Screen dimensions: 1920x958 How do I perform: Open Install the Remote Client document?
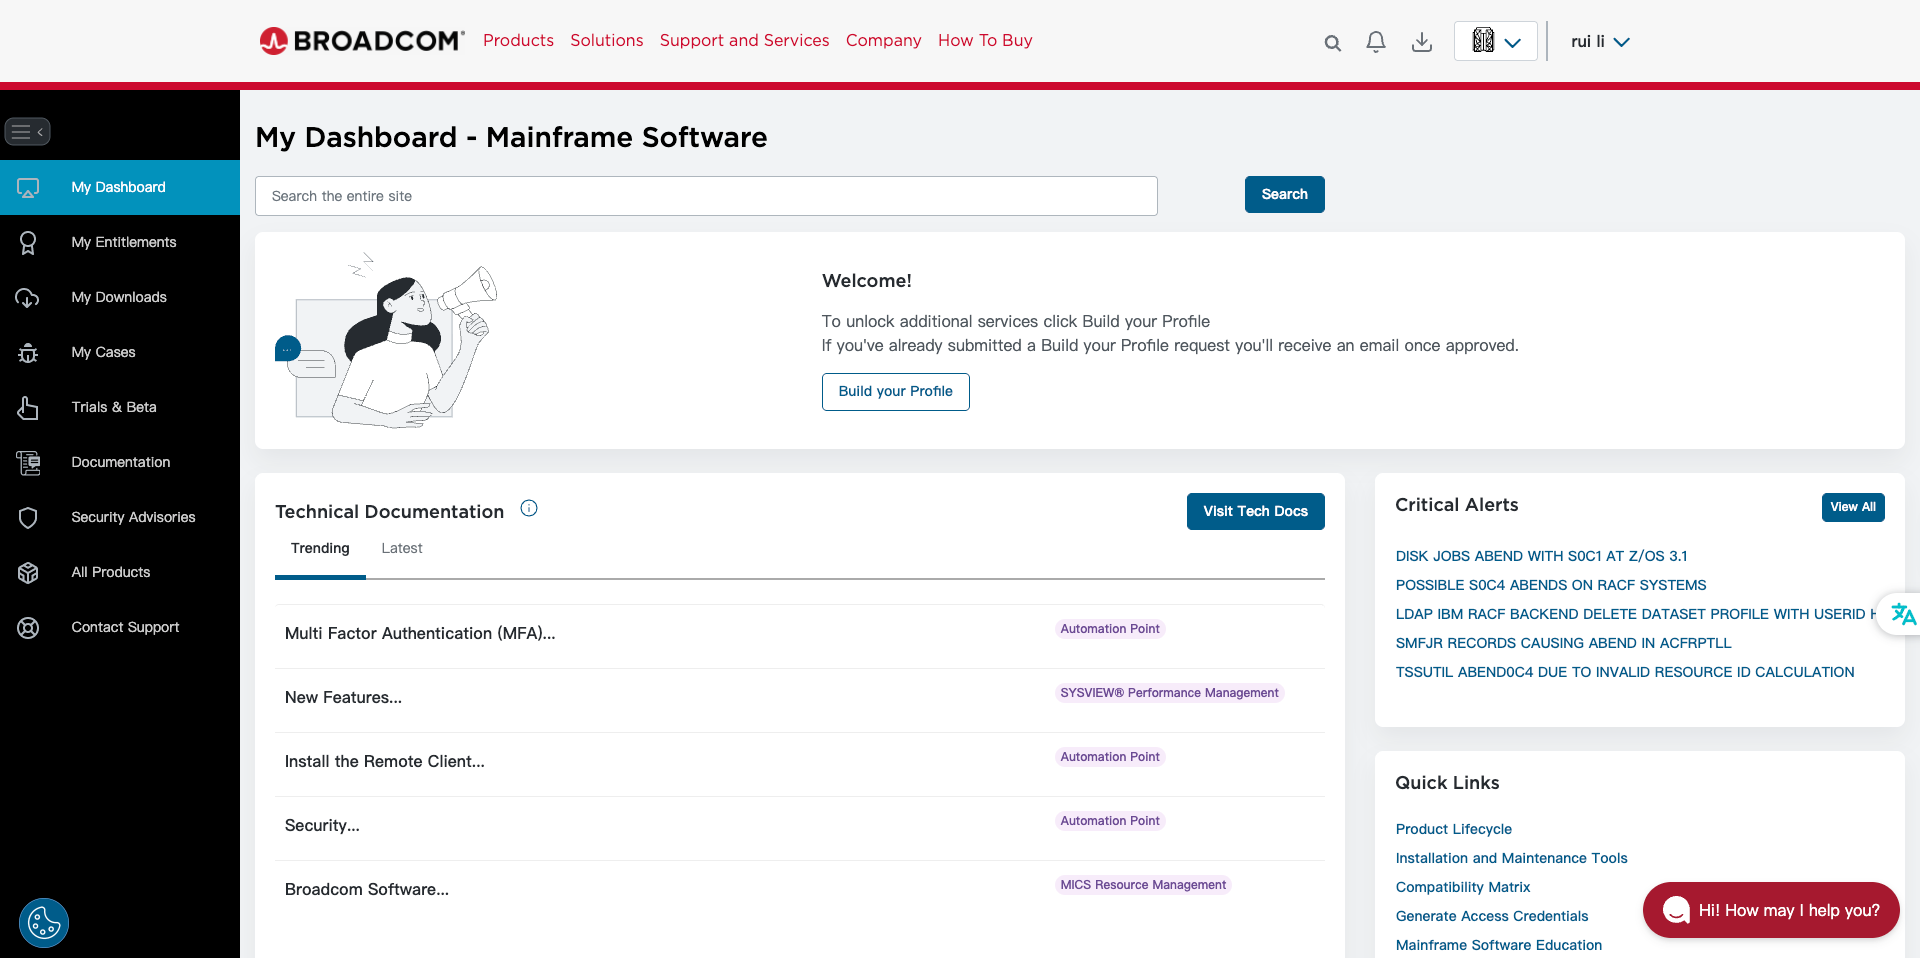click(x=385, y=762)
